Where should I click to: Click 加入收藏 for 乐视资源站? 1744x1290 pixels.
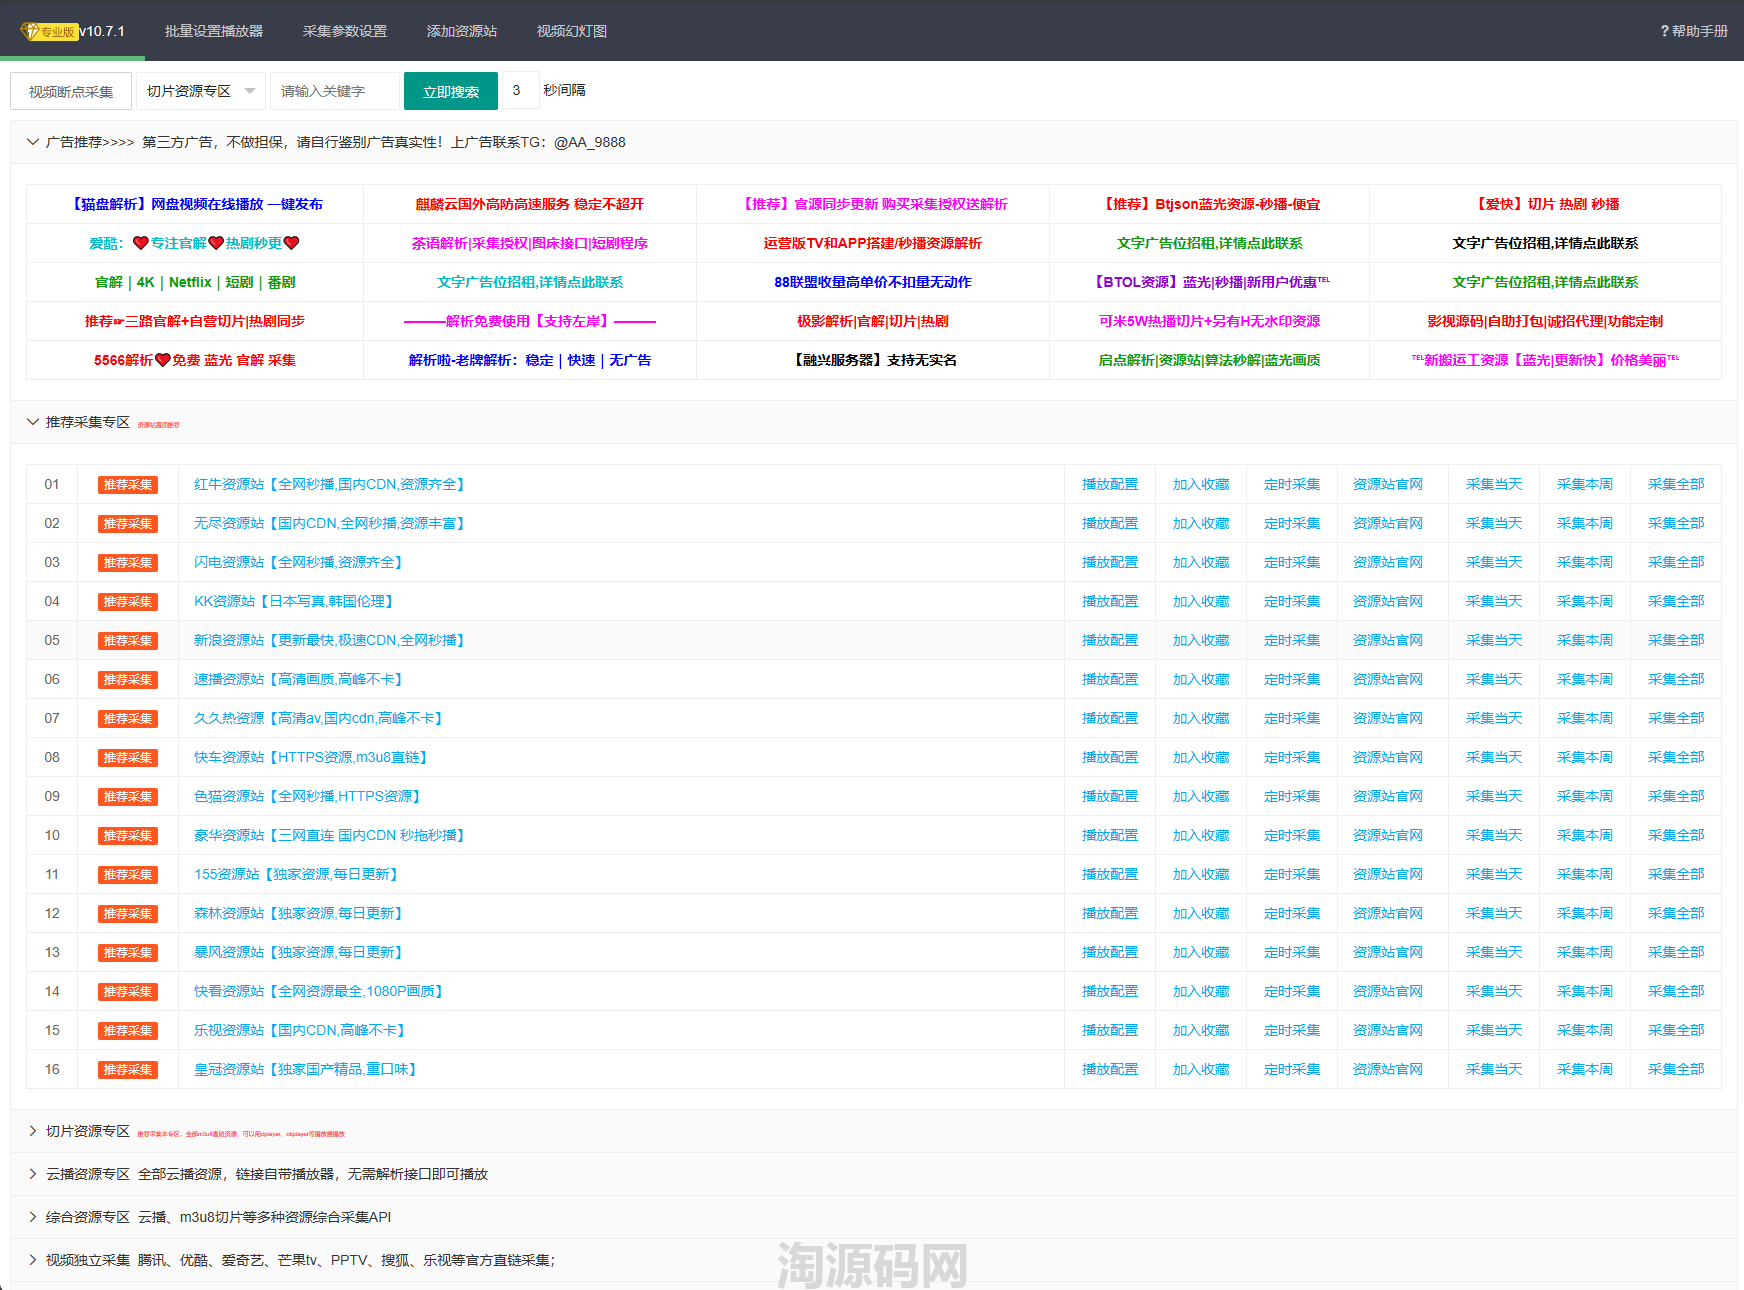click(x=1201, y=1030)
